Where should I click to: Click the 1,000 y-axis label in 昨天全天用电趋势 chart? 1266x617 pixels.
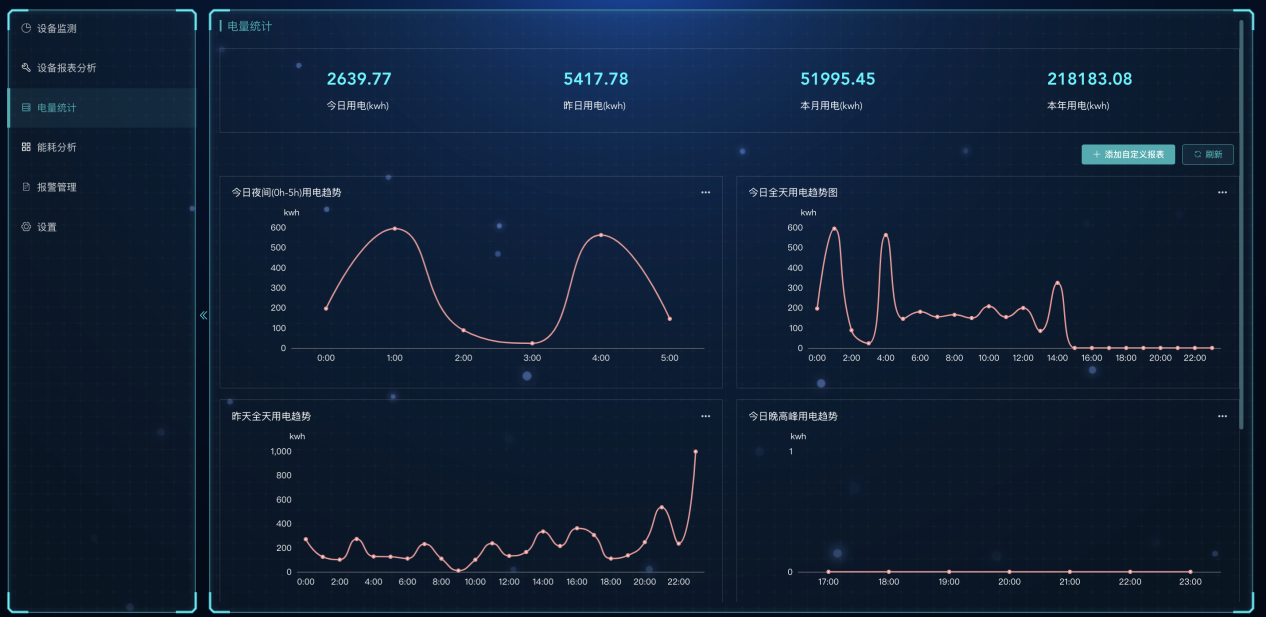(280, 452)
